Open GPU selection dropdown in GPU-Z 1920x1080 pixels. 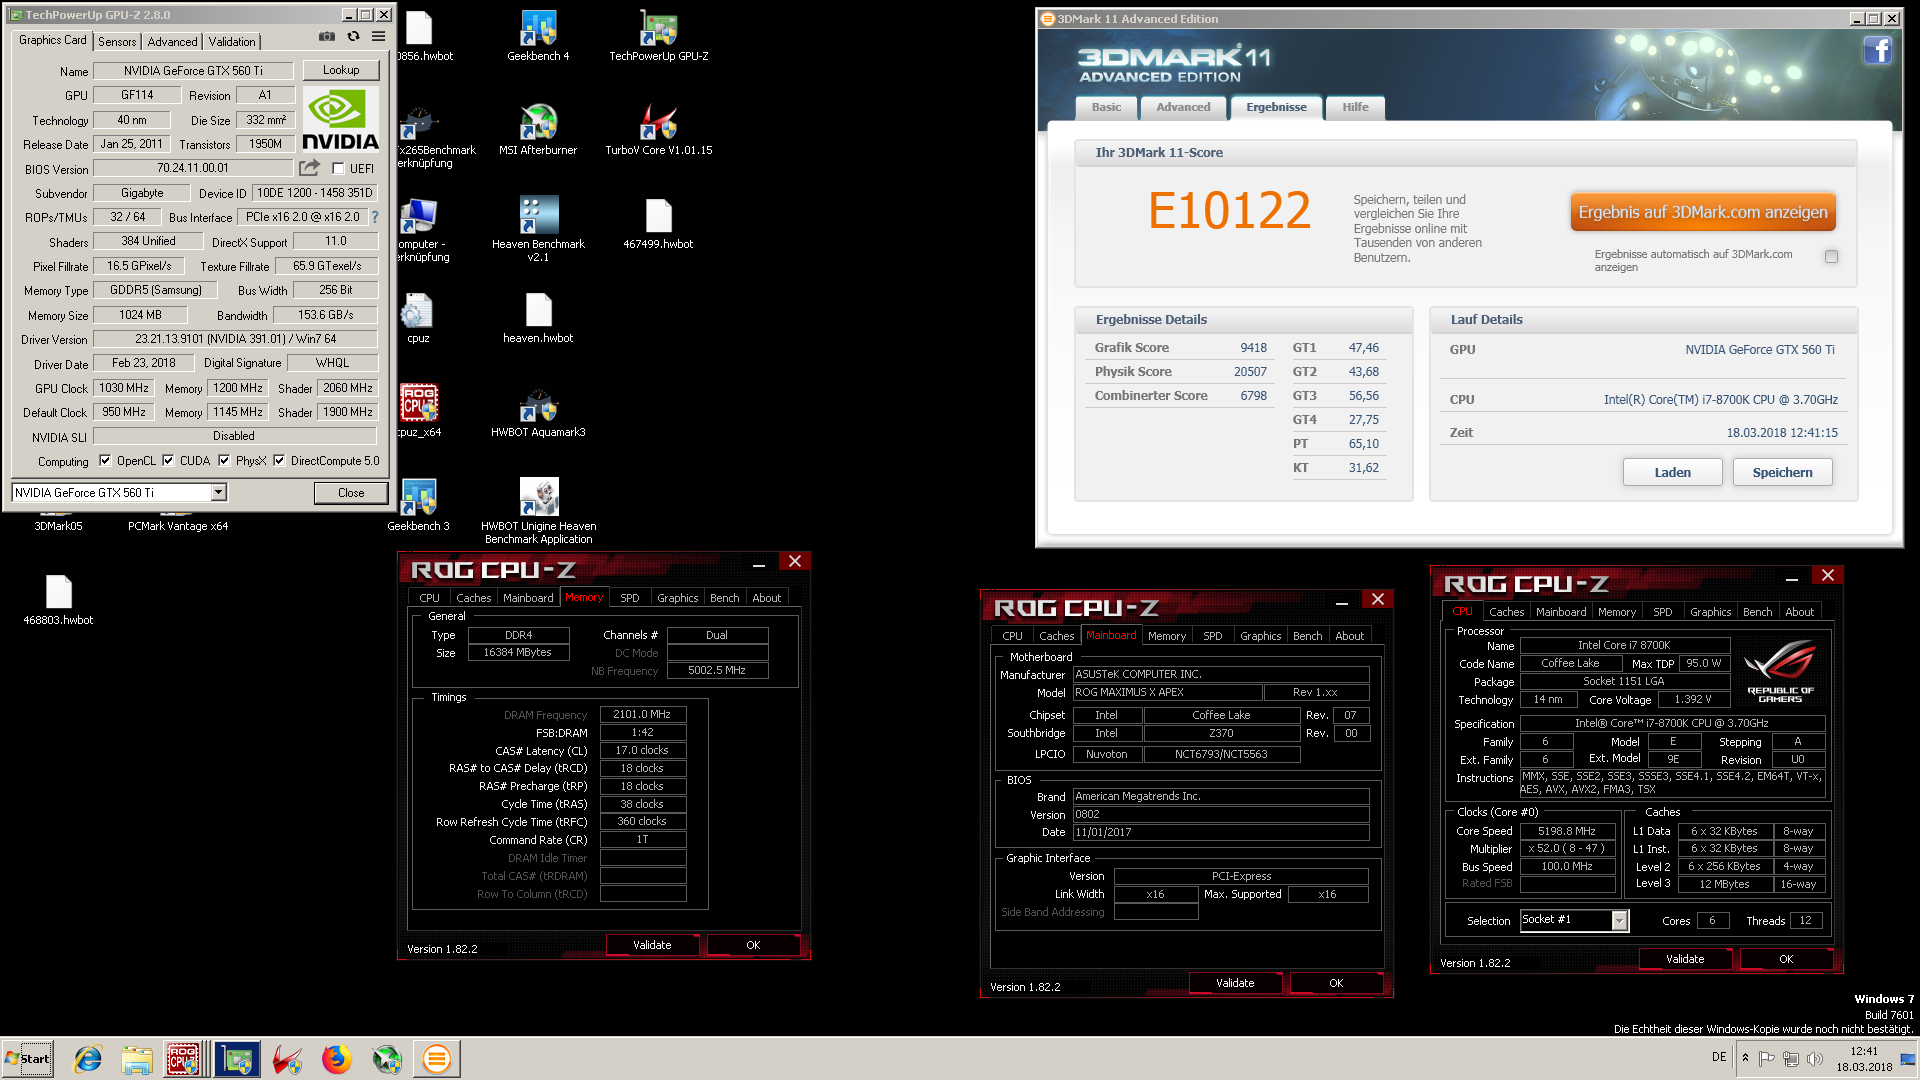pos(218,493)
